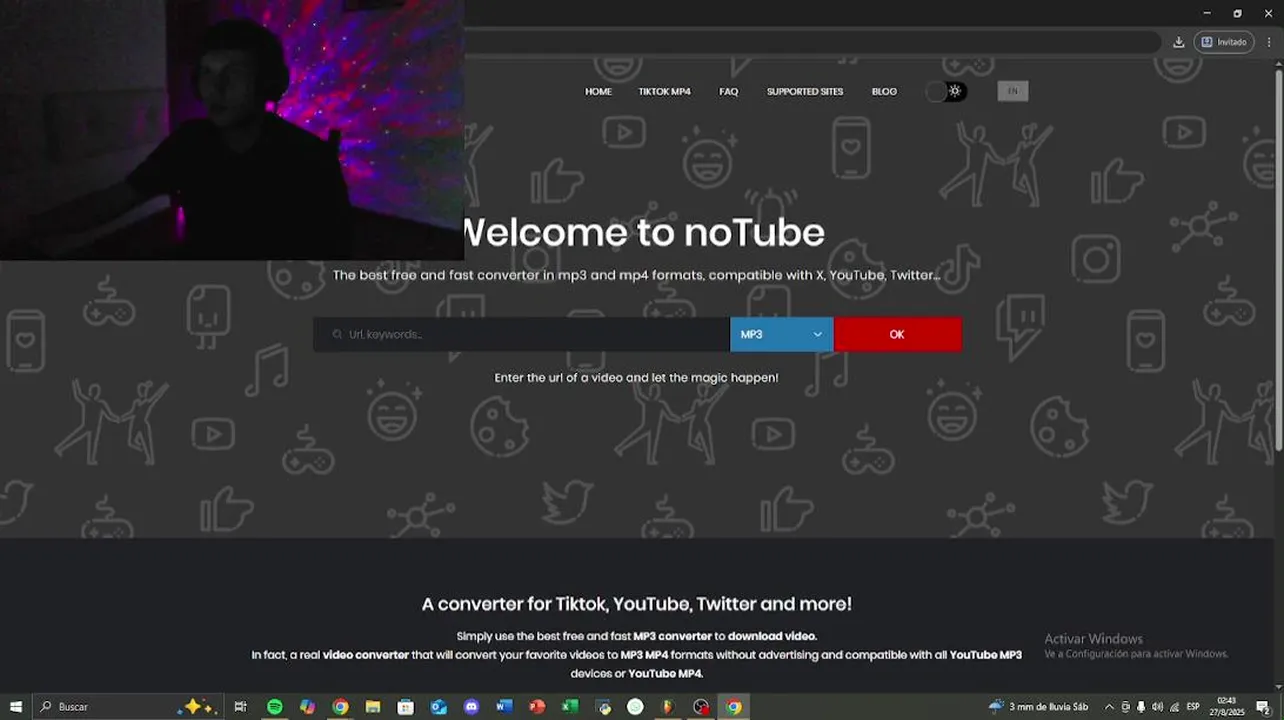Image resolution: width=1284 pixels, height=720 pixels.
Task: Open Word from the taskbar
Action: click(504, 707)
